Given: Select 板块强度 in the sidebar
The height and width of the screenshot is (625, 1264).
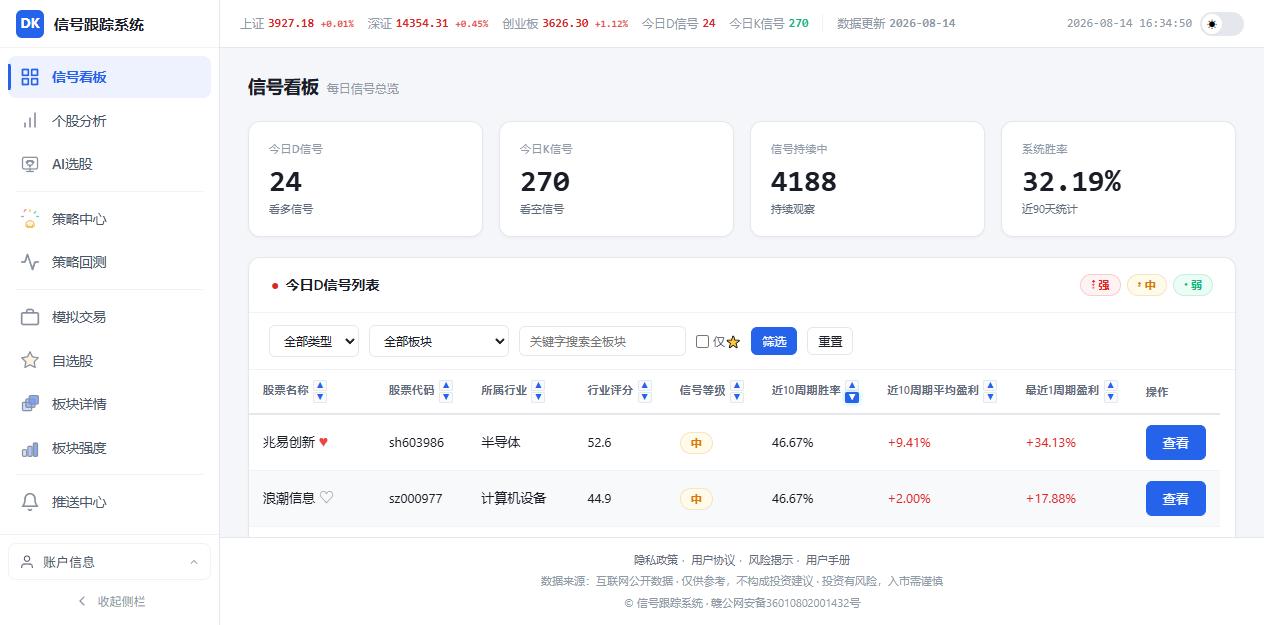Looking at the screenshot, I should (x=110, y=448).
